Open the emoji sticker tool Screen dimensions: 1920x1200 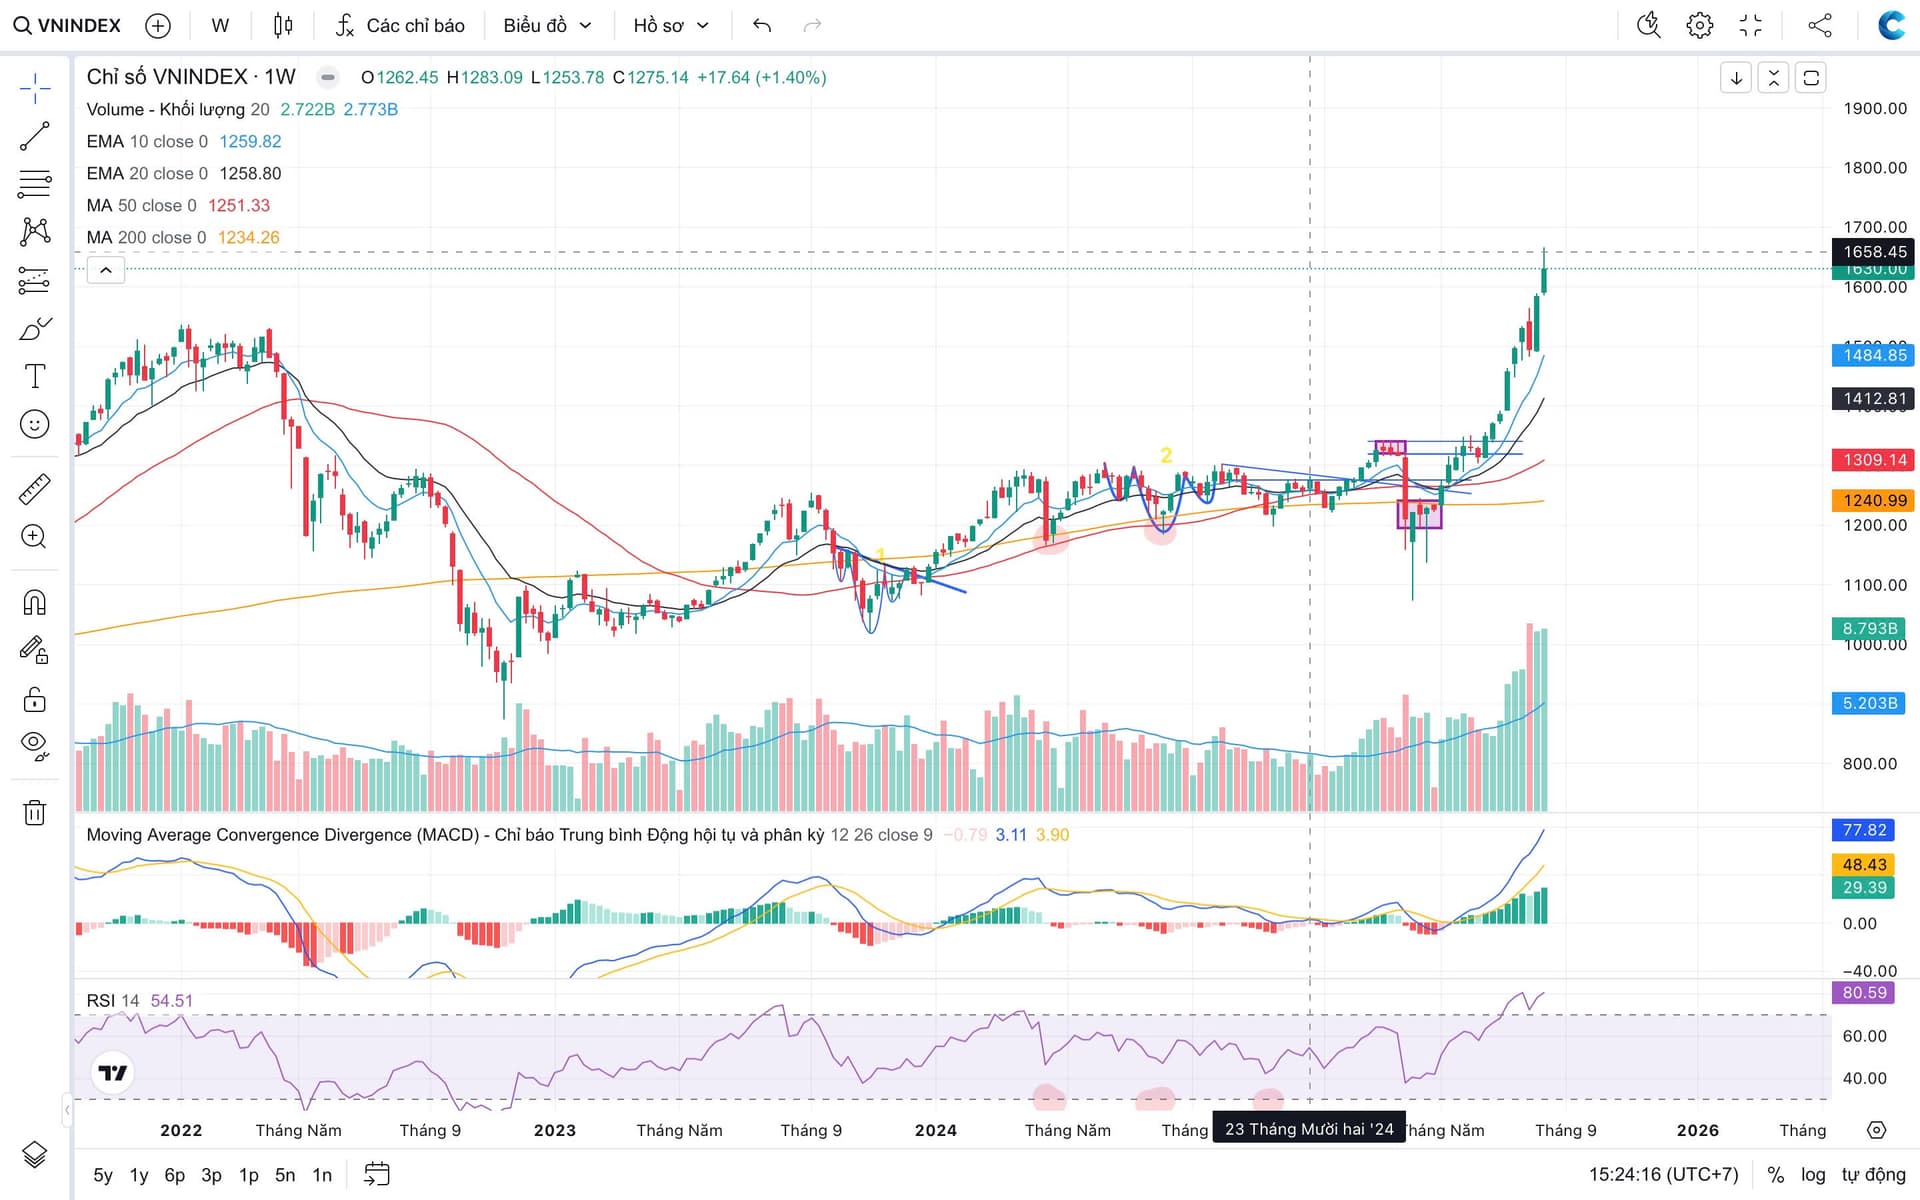(34, 424)
